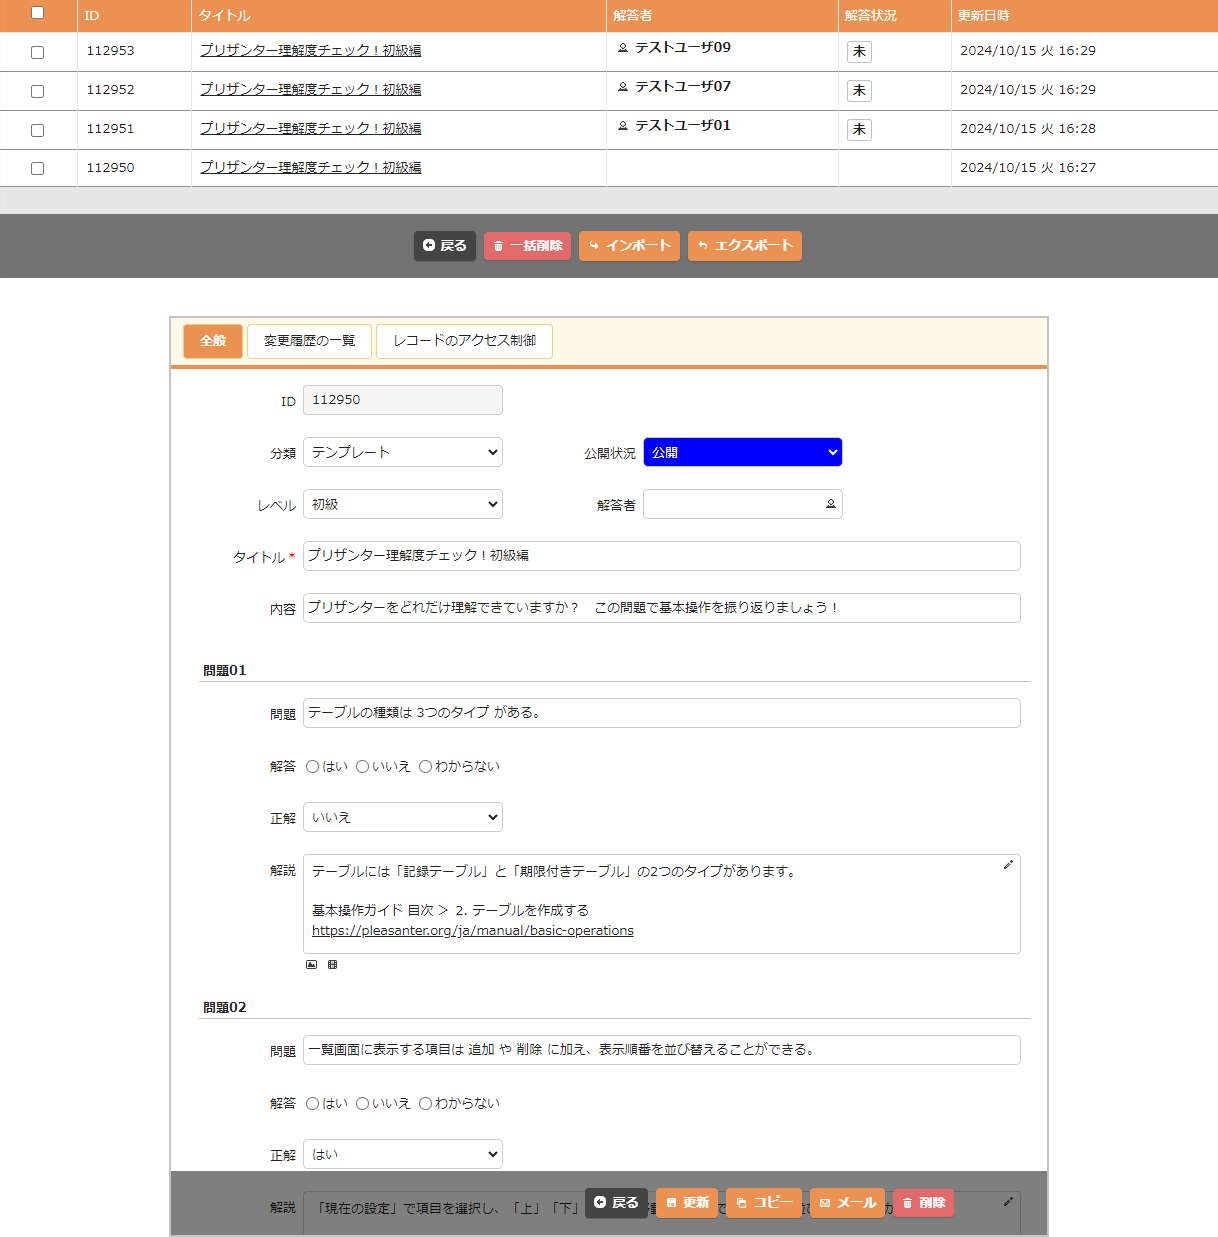Click user icon beside テストユーザ01
The width and height of the screenshot is (1218, 1237).
(x=623, y=125)
